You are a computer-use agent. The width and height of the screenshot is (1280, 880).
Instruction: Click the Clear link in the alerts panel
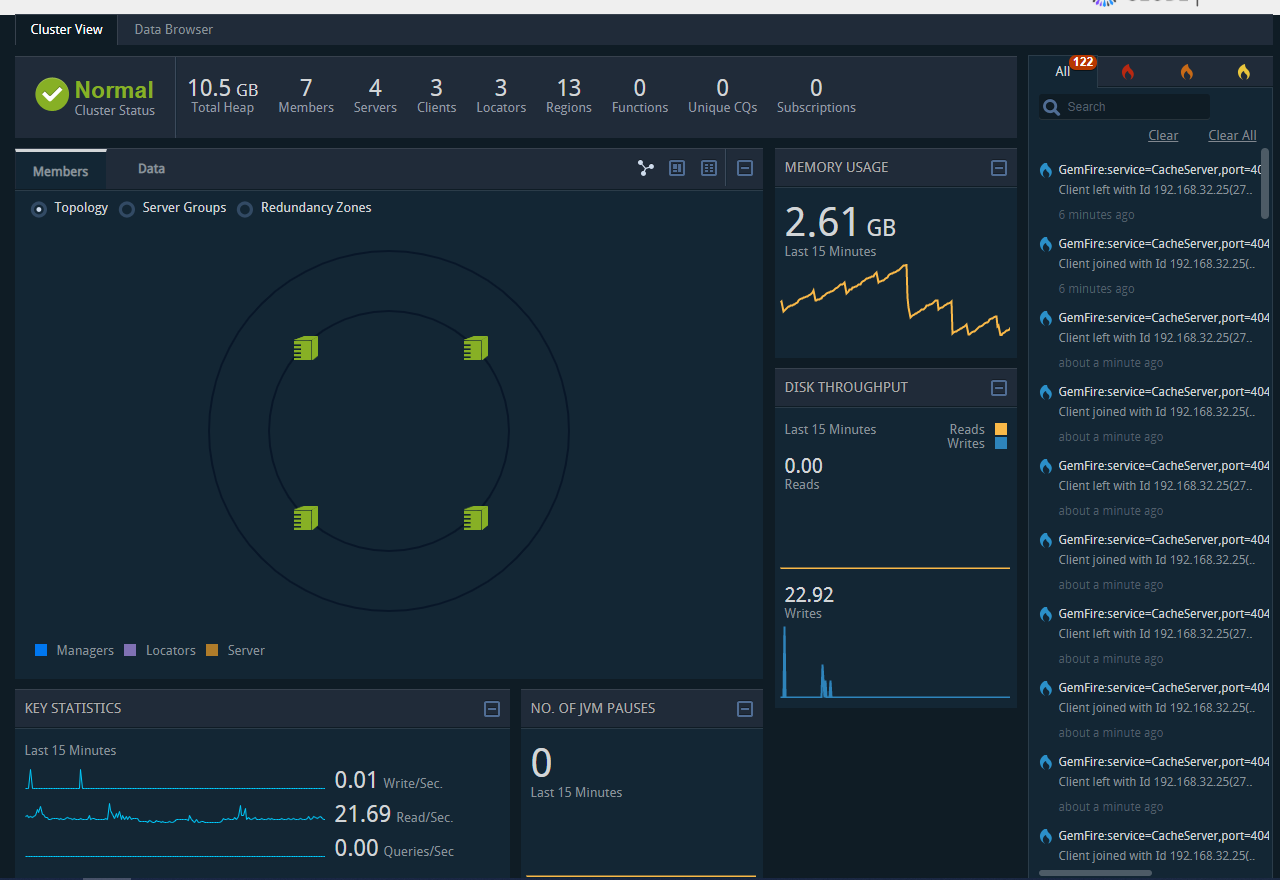click(1163, 135)
